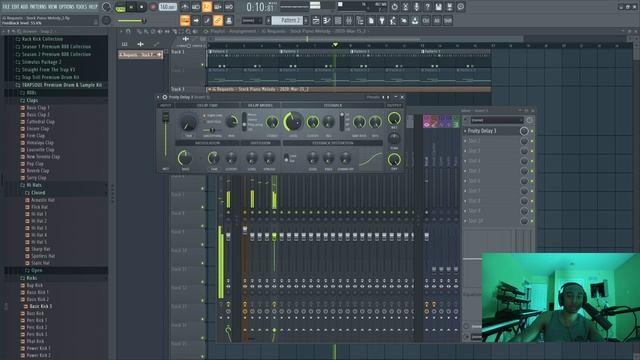The image size is (640, 360).
Task: Toggle Keep pitch option in Fruity Delay
Action: point(213,122)
